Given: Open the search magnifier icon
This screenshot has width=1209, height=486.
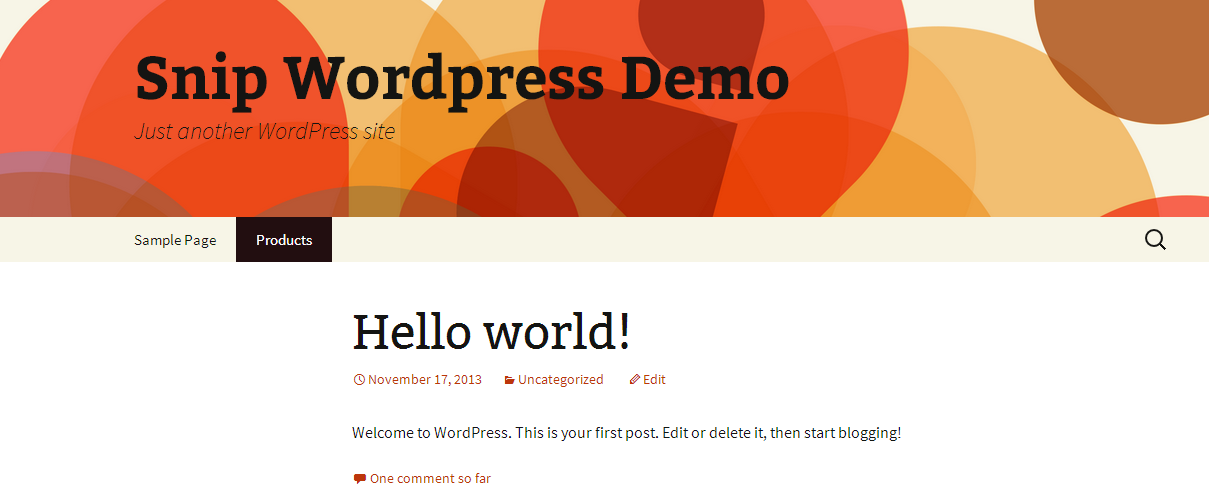Looking at the screenshot, I should (x=1155, y=240).
